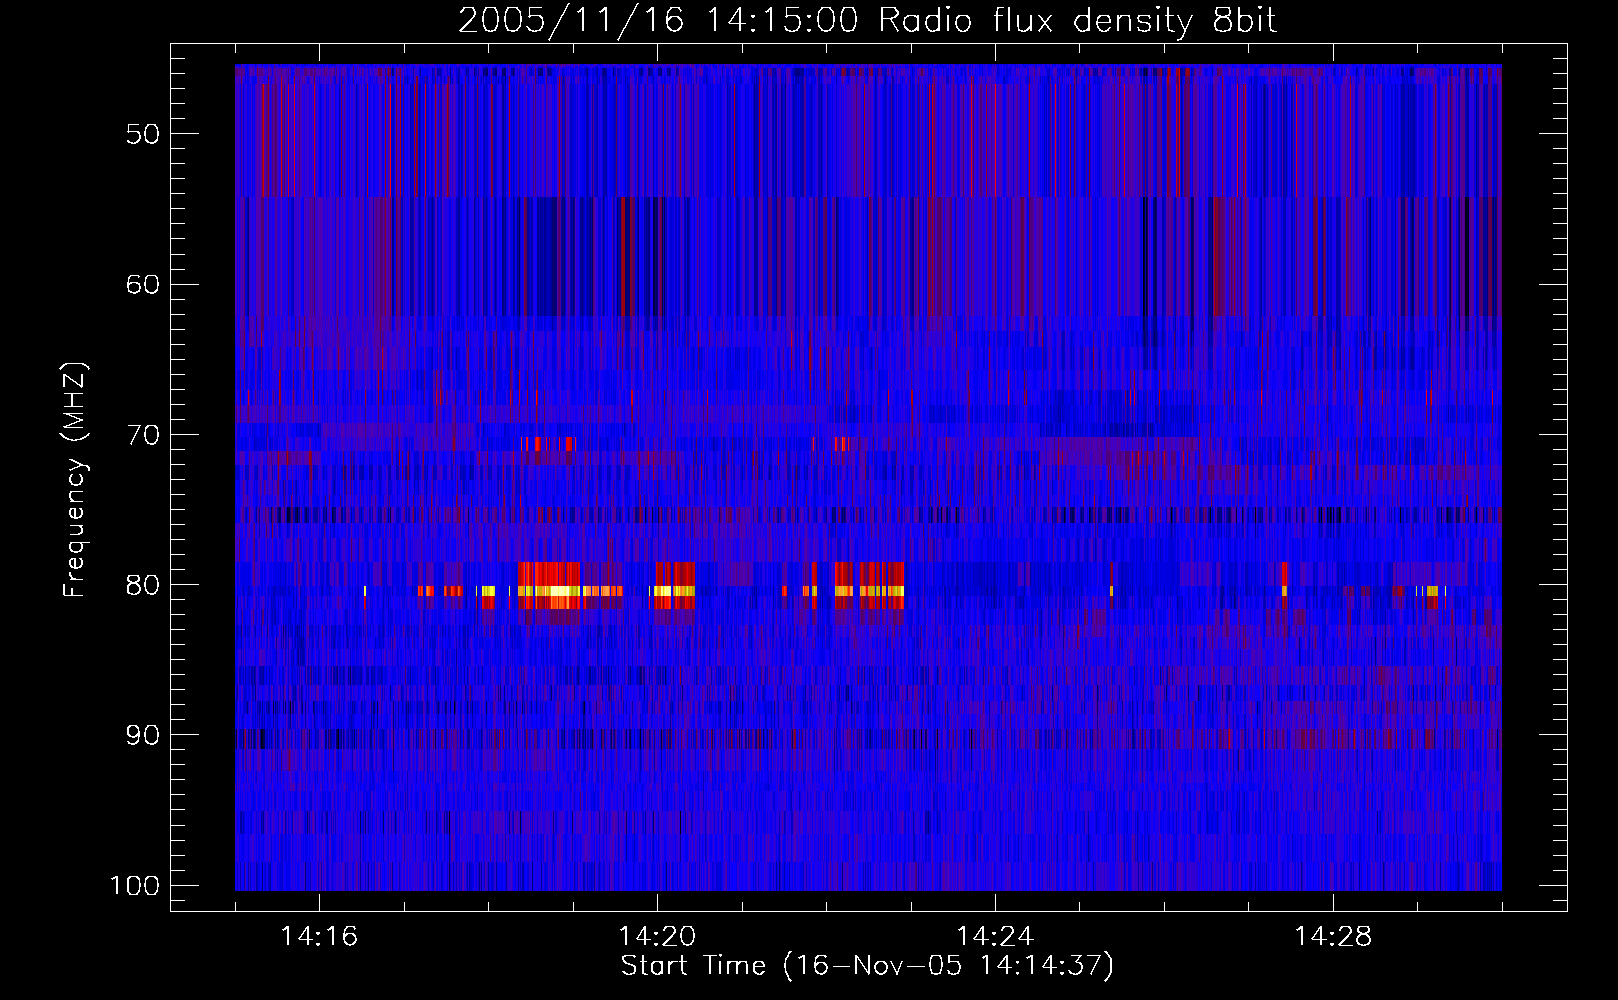Click the 14:24 time tick label
The height and width of the screenshot is (1000, 1618).
995,937
